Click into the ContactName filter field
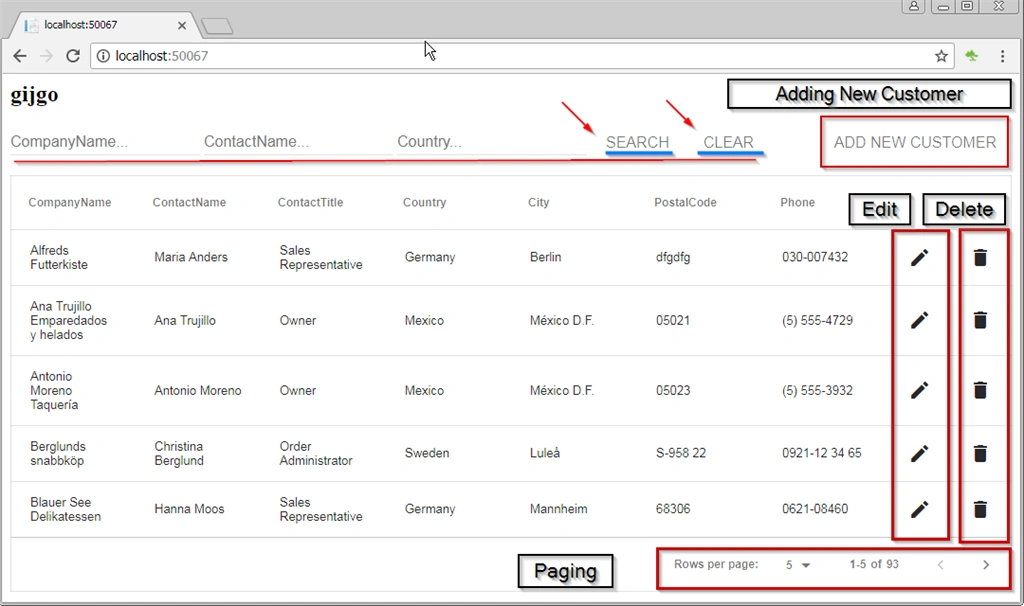The image size is (1024, 606). [298, 142]
